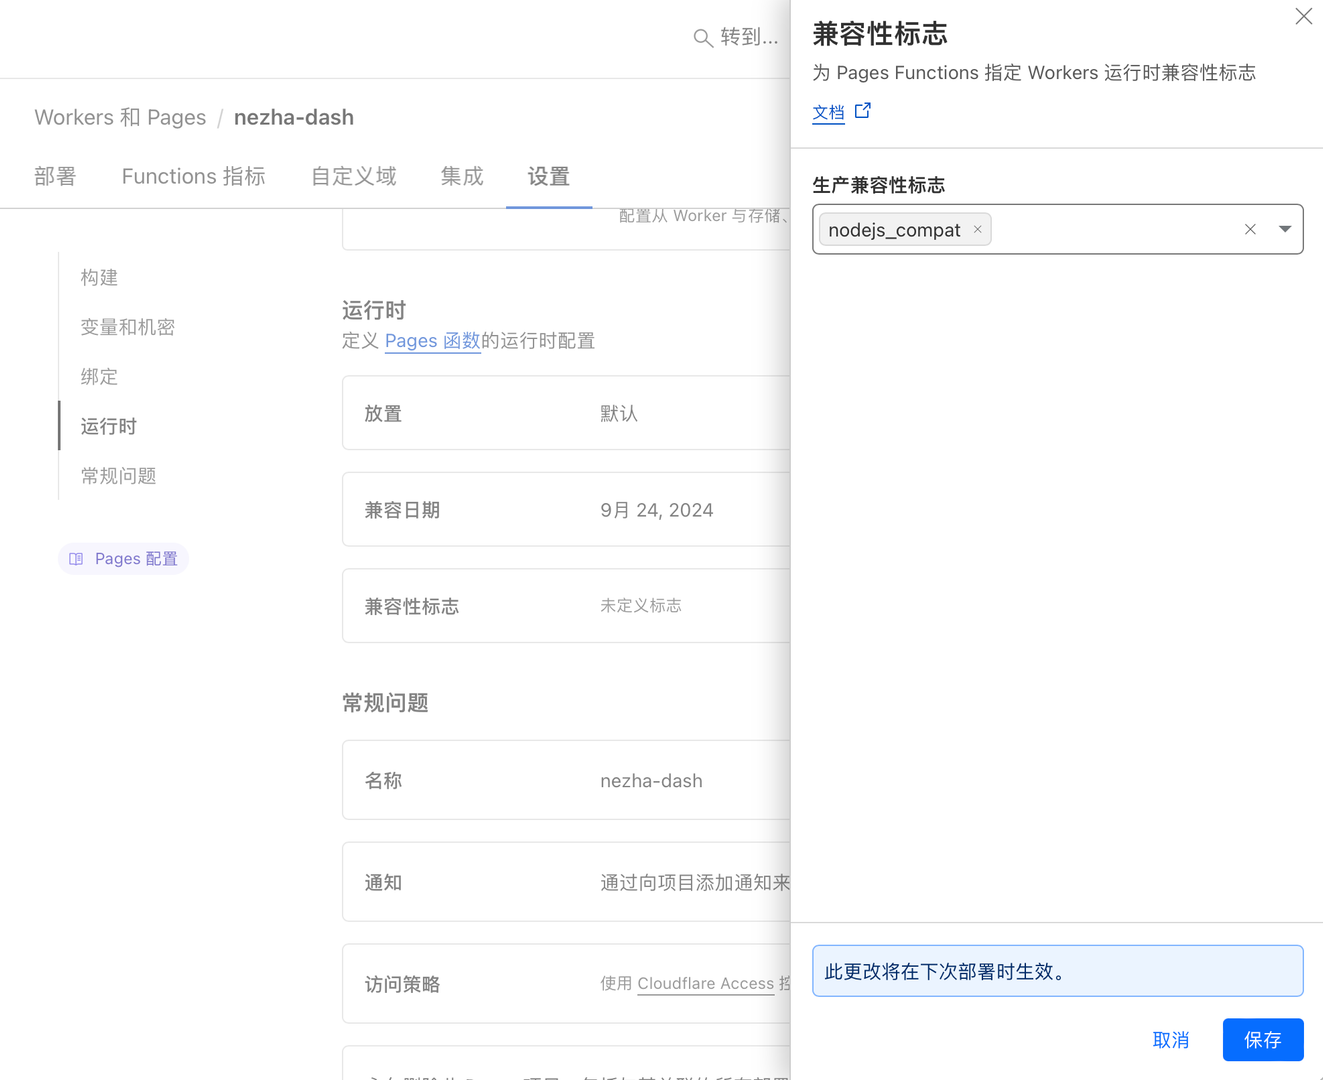
Task: Open the Functions 指标 tab
Action: tap(193, 176)
